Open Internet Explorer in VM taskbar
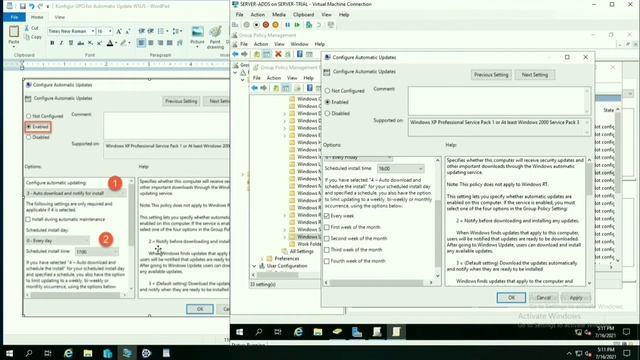Viewport: 640px width, 360px height. click(x=298, y=332)
